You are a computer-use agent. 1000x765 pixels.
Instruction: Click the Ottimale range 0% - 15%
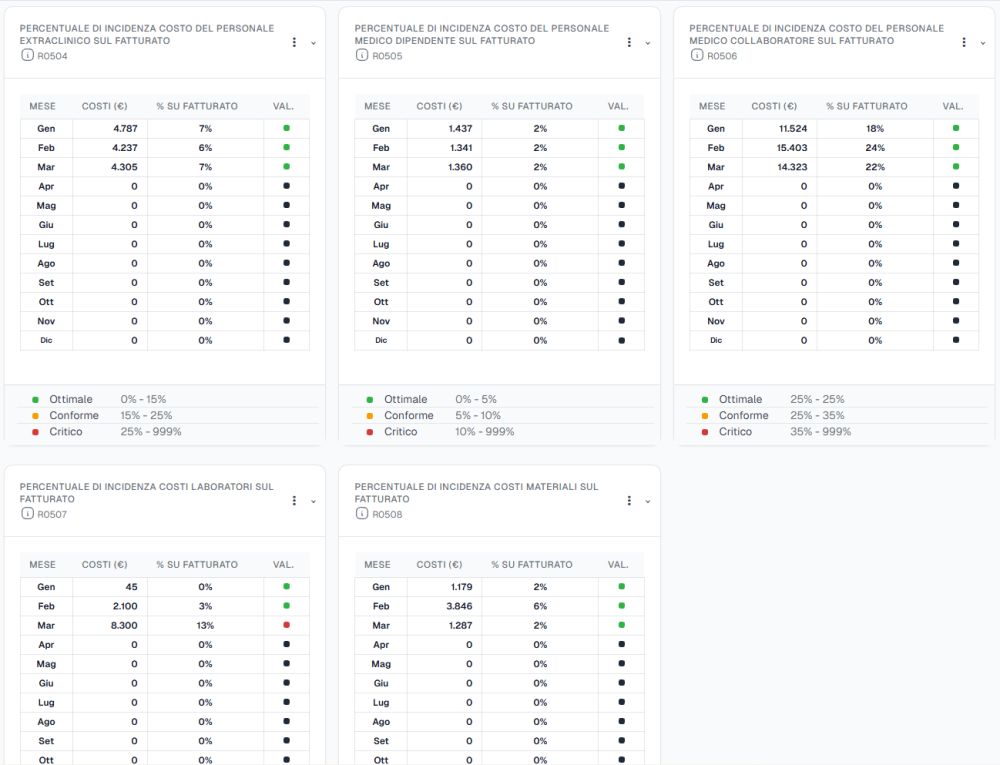(x=143, y=399)
